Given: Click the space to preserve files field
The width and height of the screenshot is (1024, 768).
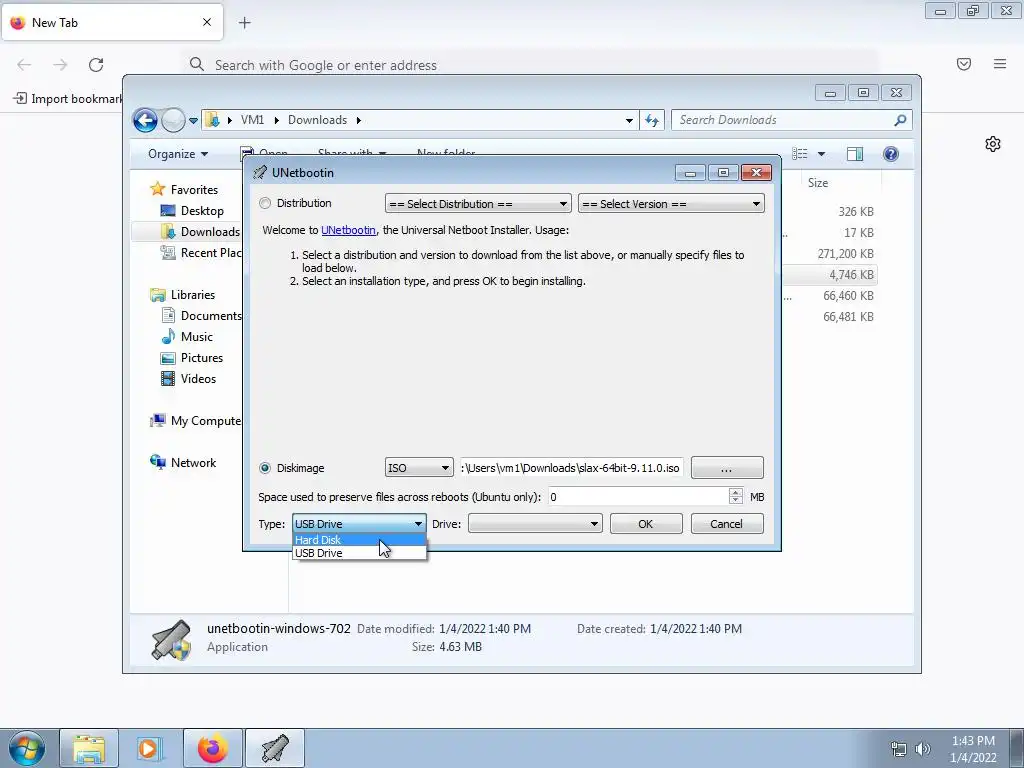Looking at the screenshot, I should [638, 497].
